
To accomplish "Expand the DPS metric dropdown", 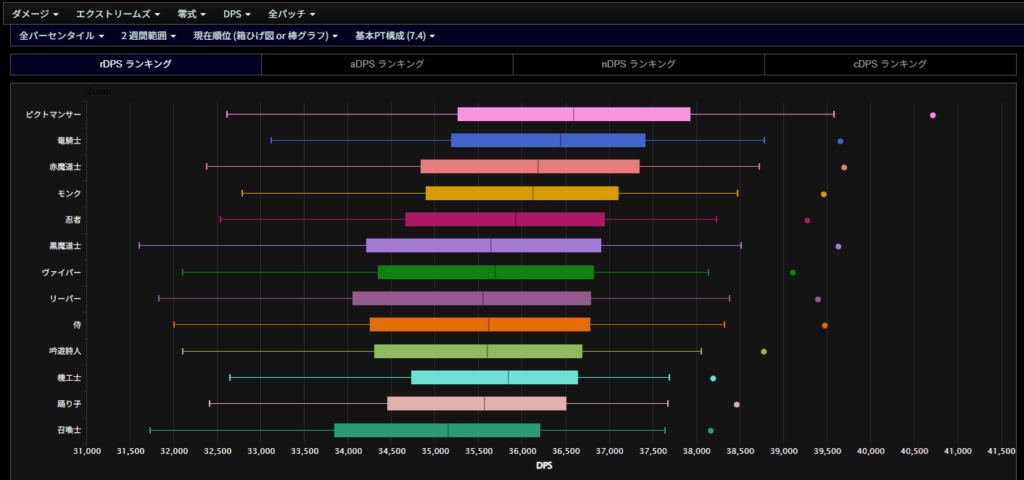I will pyautogui.click(x=236, y=14).
